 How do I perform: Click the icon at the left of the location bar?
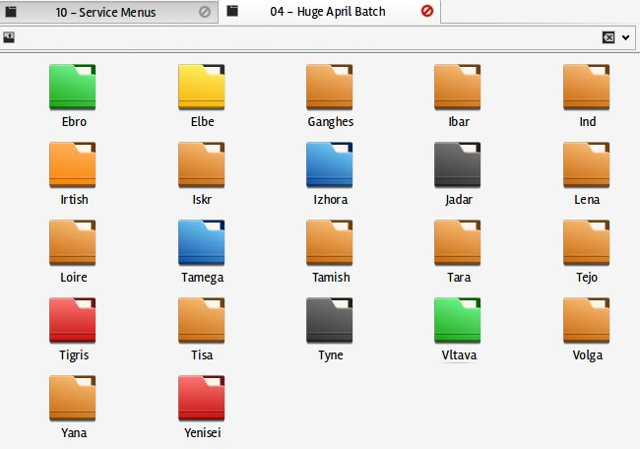click(x=10, y=37)
